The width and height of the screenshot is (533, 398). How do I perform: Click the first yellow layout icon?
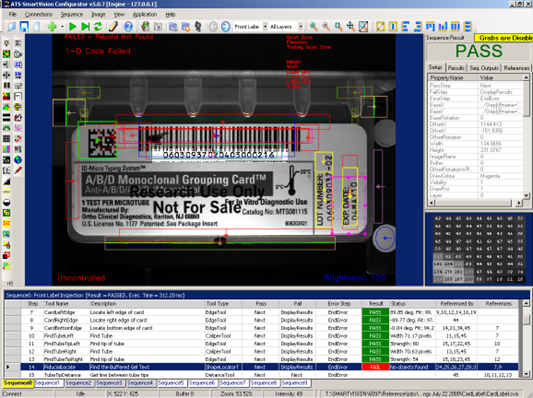(380, 26)
